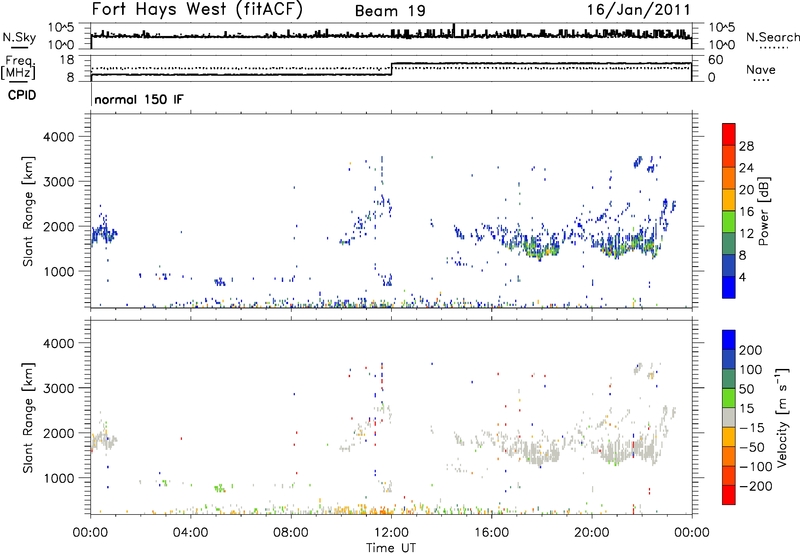This screenshot has height=554, width=800.
Task: Click the left '10^5' N.Sky axis tick
Action: pos(61,28)
